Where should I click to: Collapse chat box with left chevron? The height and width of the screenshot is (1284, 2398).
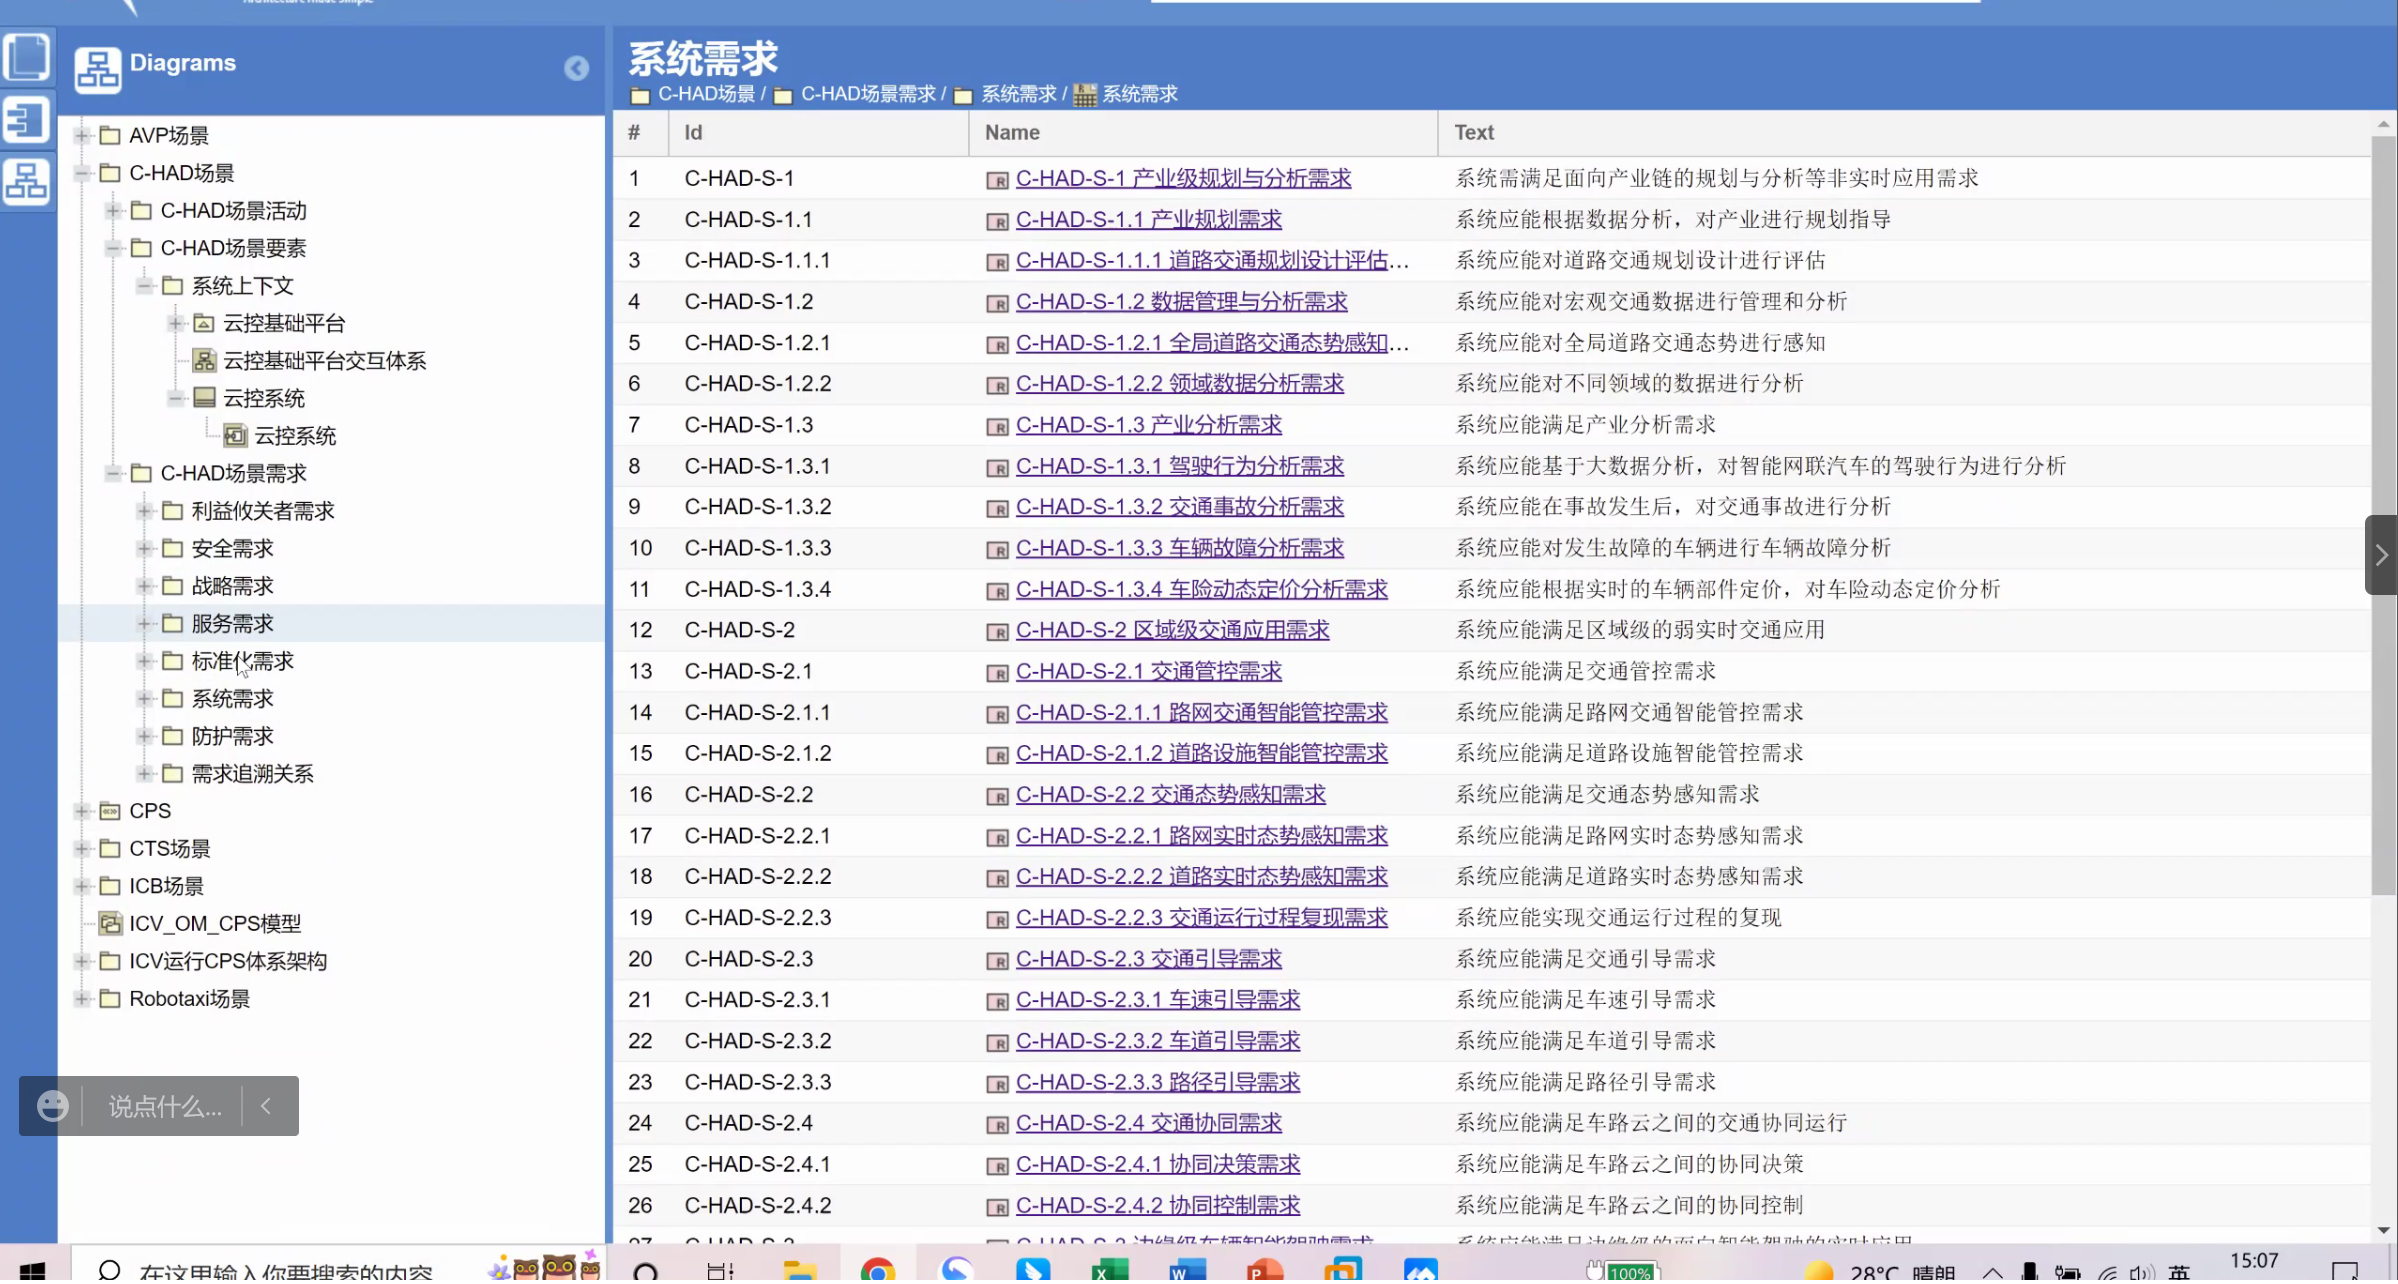point(266,1106)
